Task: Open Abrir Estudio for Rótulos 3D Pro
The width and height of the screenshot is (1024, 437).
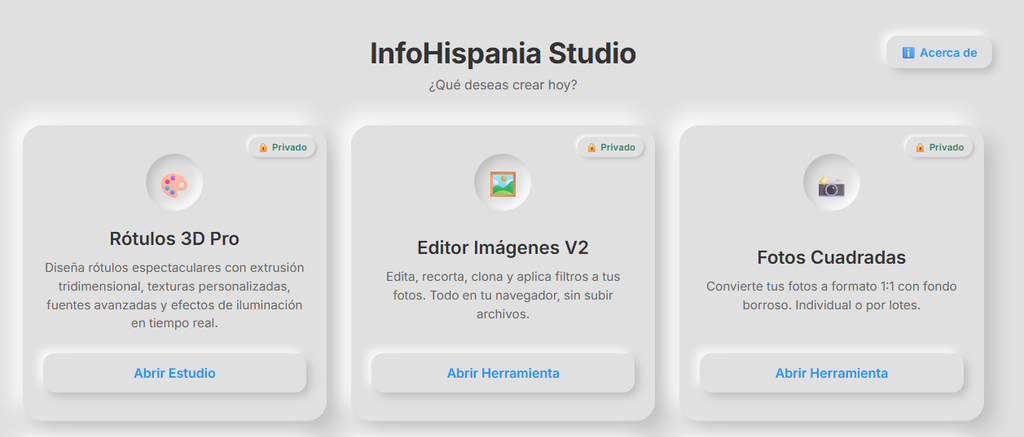Action: 174,373
